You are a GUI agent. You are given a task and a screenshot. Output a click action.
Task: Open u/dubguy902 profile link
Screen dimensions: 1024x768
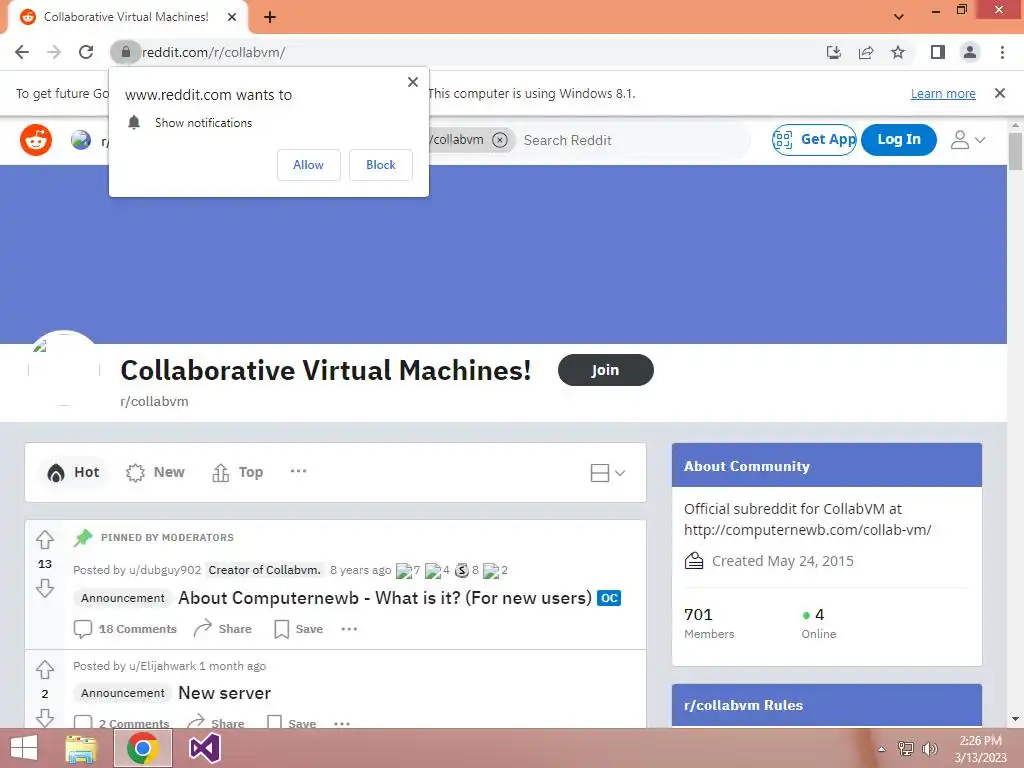[x=165, y=569]
